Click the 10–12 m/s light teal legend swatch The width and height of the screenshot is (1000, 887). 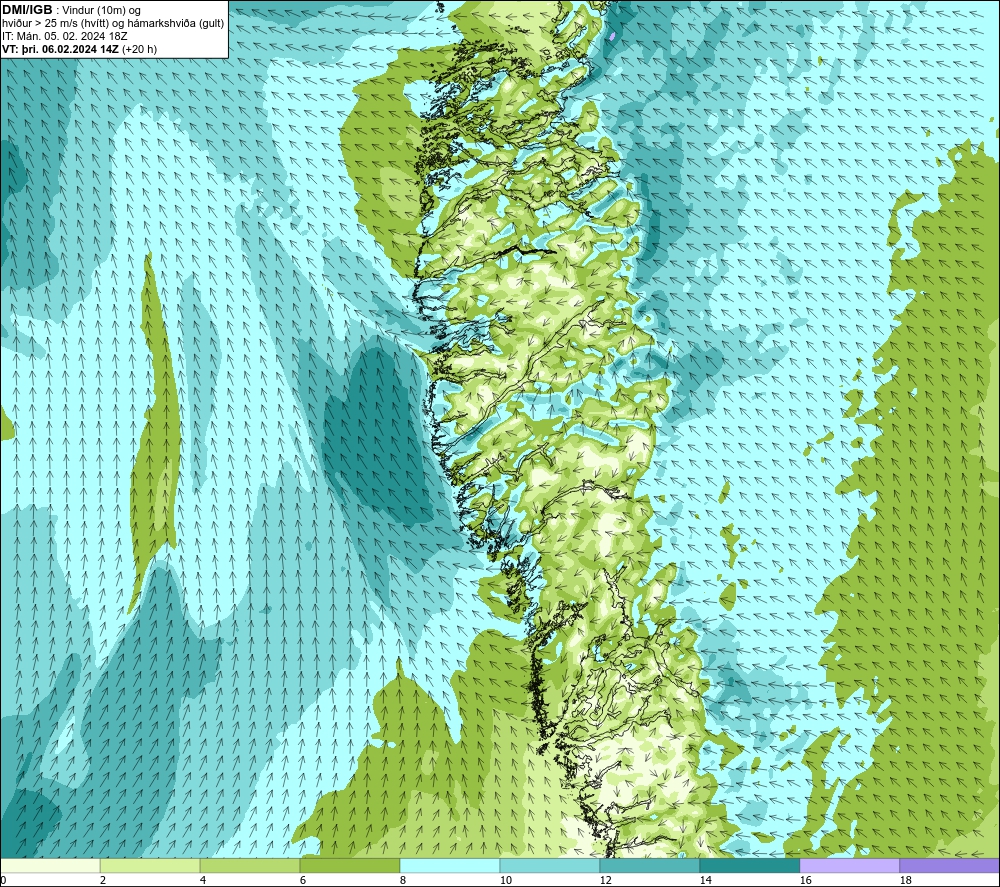(x=549, y=866)
